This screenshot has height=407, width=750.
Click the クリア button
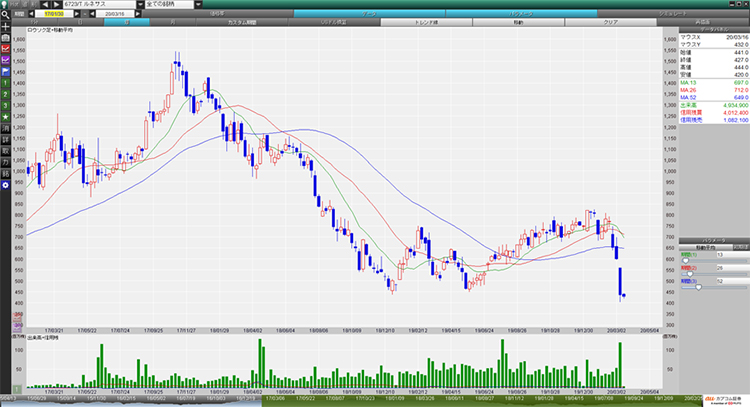[609, 21]
